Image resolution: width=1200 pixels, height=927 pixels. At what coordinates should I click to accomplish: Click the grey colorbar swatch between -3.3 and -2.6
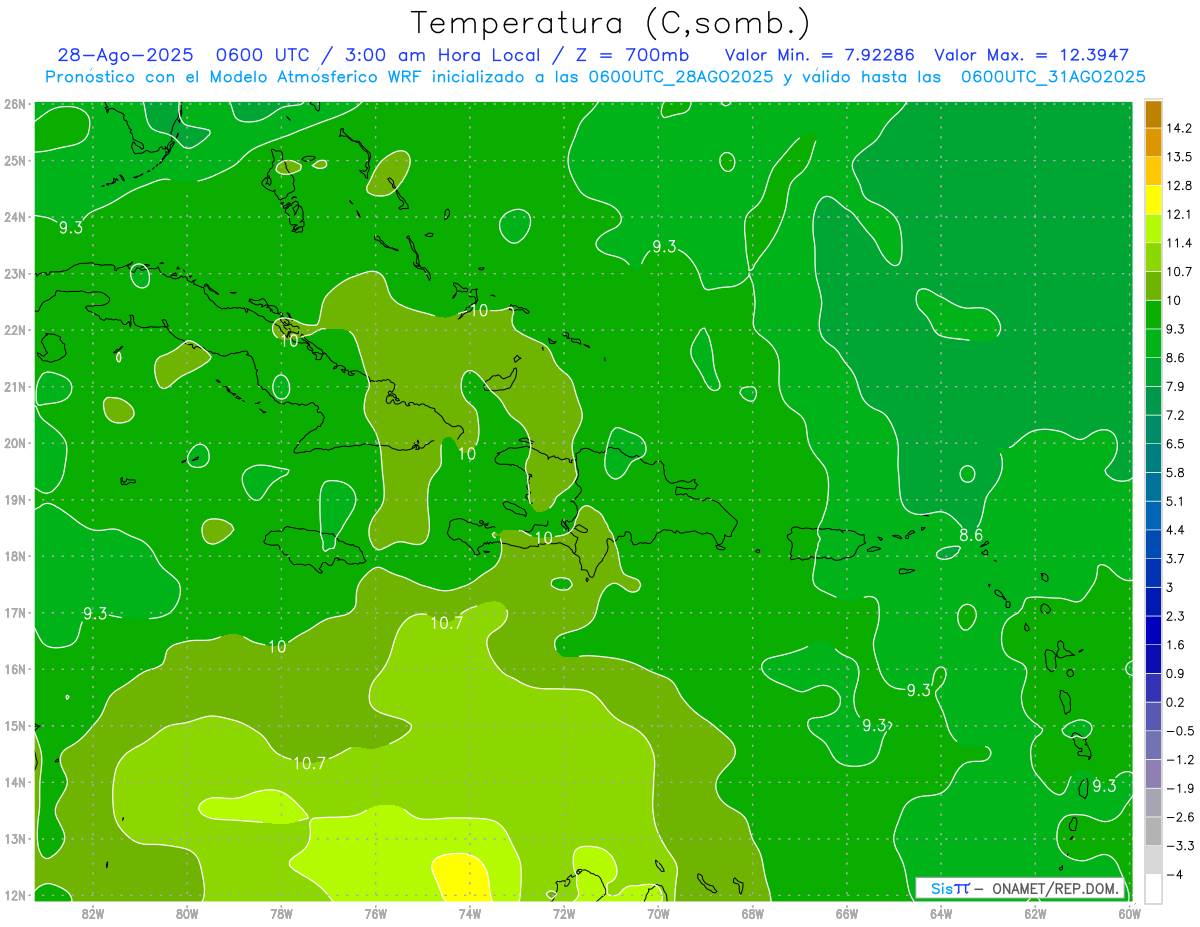click(x=1153, y=831)
